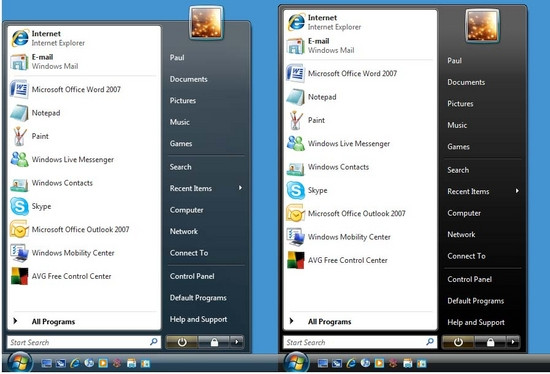This screenshot has height=374, width=550.
Task: Open Microsoft Office Outlook 2007 in the black Start menu
Action: click(x=360, y=213)
